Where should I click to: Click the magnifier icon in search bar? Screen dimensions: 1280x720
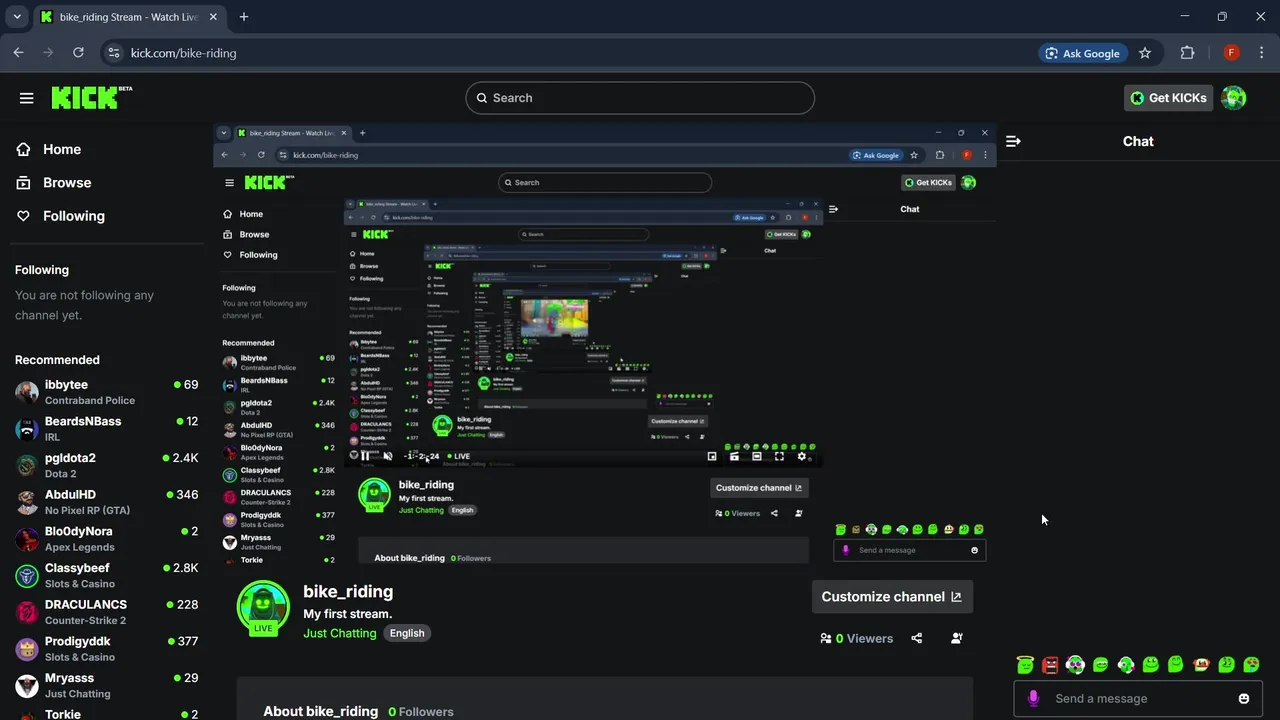tap(482, 98)
